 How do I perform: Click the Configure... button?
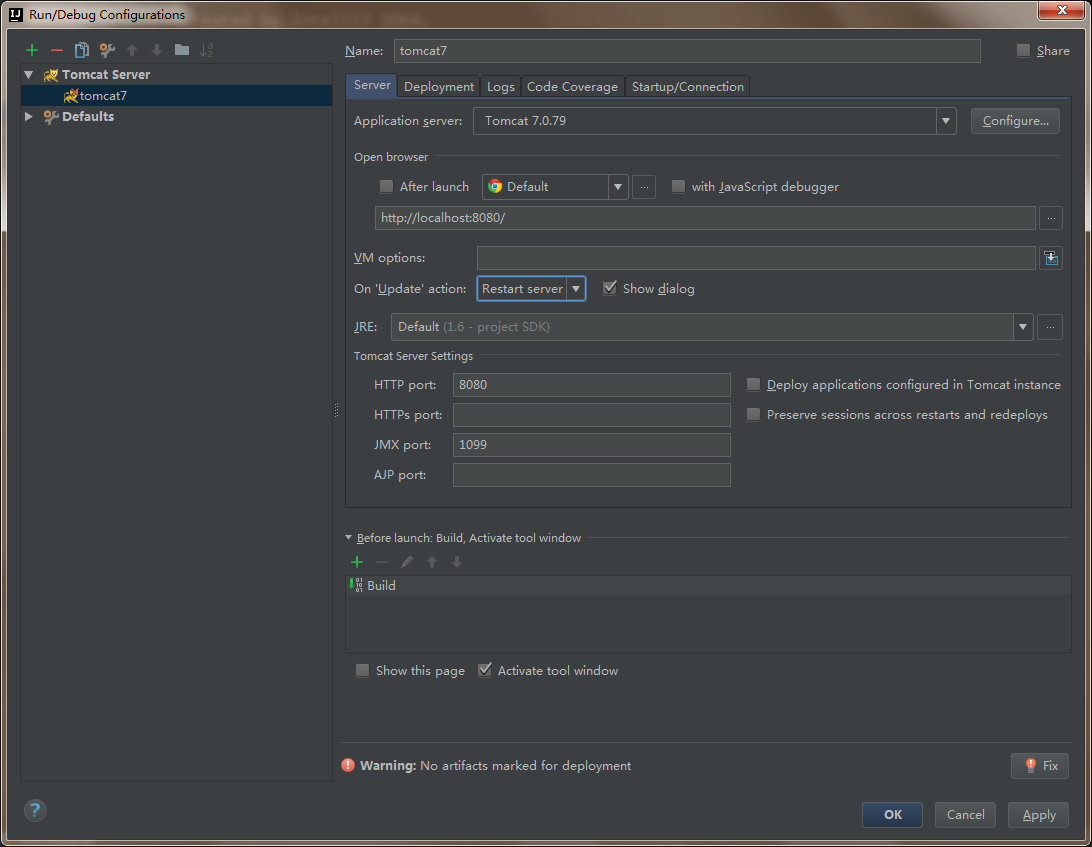click(x=1015, y=121)
